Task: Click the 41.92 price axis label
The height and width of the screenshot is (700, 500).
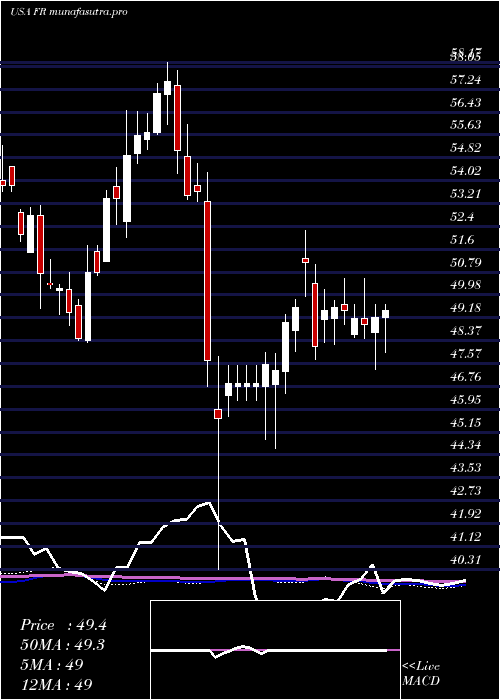Action: click(x=466, y=514)
